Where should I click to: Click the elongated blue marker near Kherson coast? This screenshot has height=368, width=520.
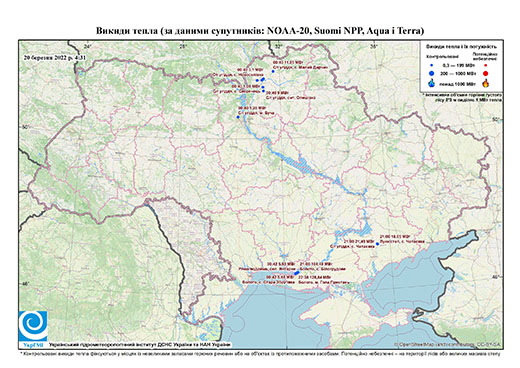pyautogui.click(x=296, y=273)
